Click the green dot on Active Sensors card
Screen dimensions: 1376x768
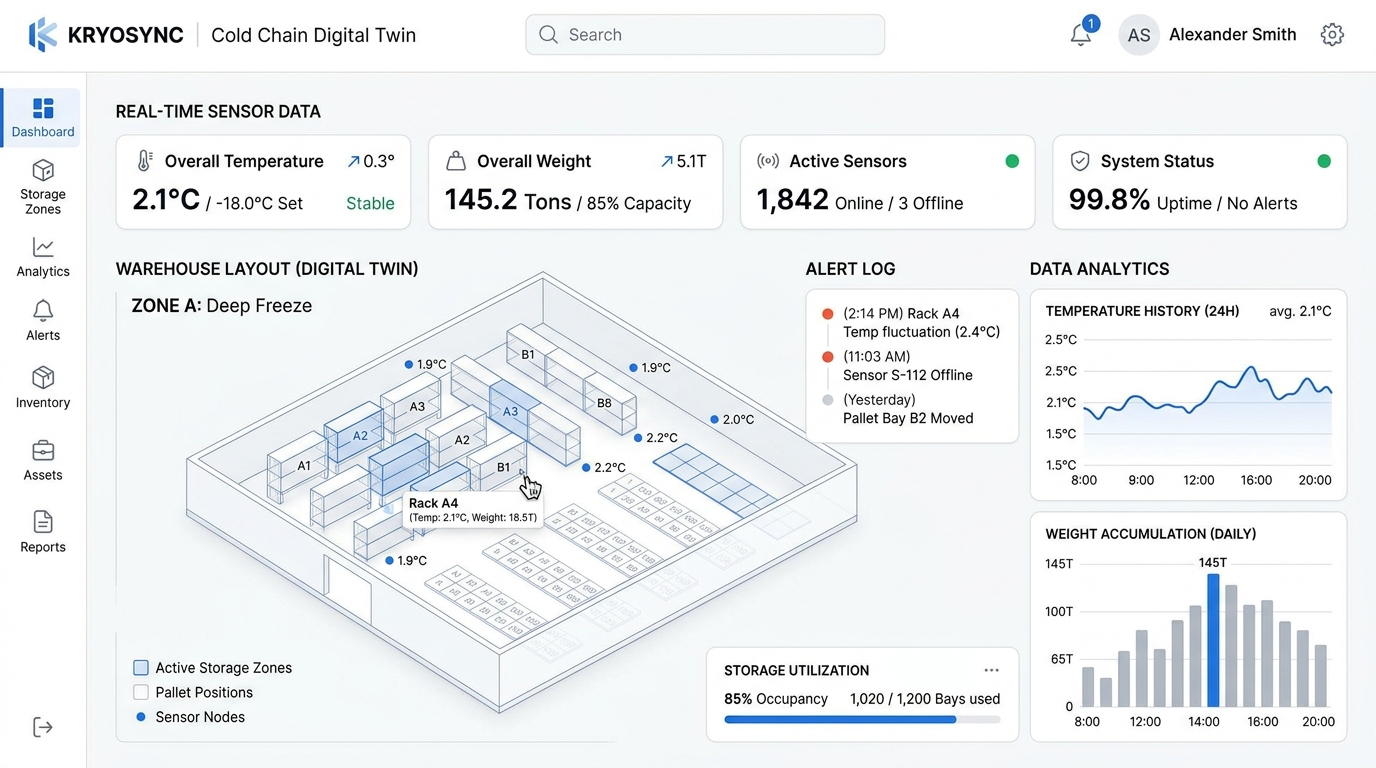[x=1012, y=161]
